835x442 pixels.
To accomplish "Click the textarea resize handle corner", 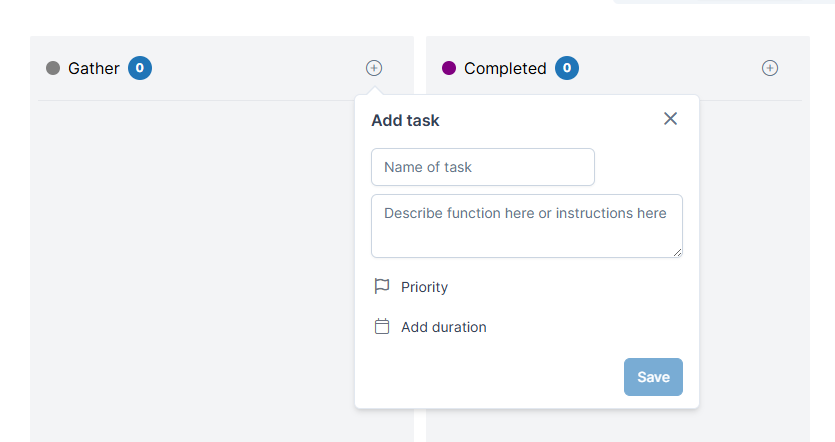I will pyautogui.click(x=677, y=253).
